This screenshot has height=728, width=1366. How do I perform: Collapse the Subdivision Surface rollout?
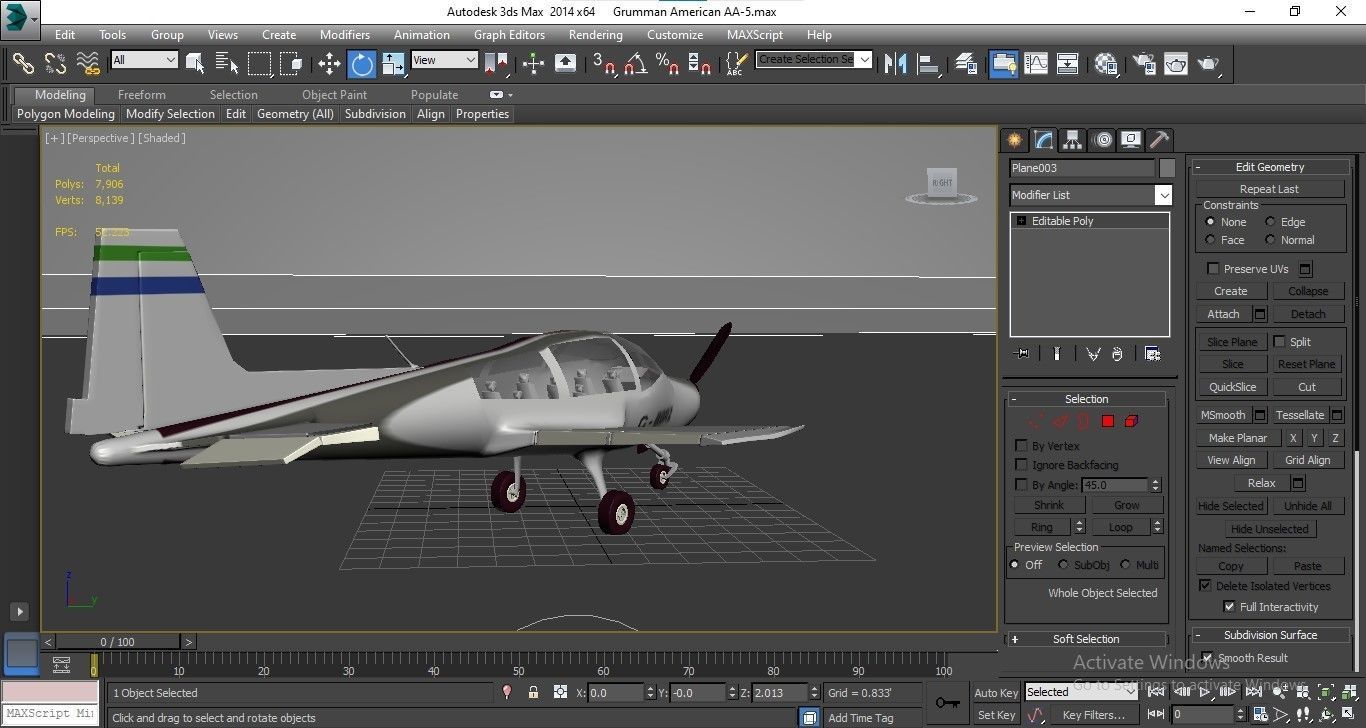point(1269,635)
